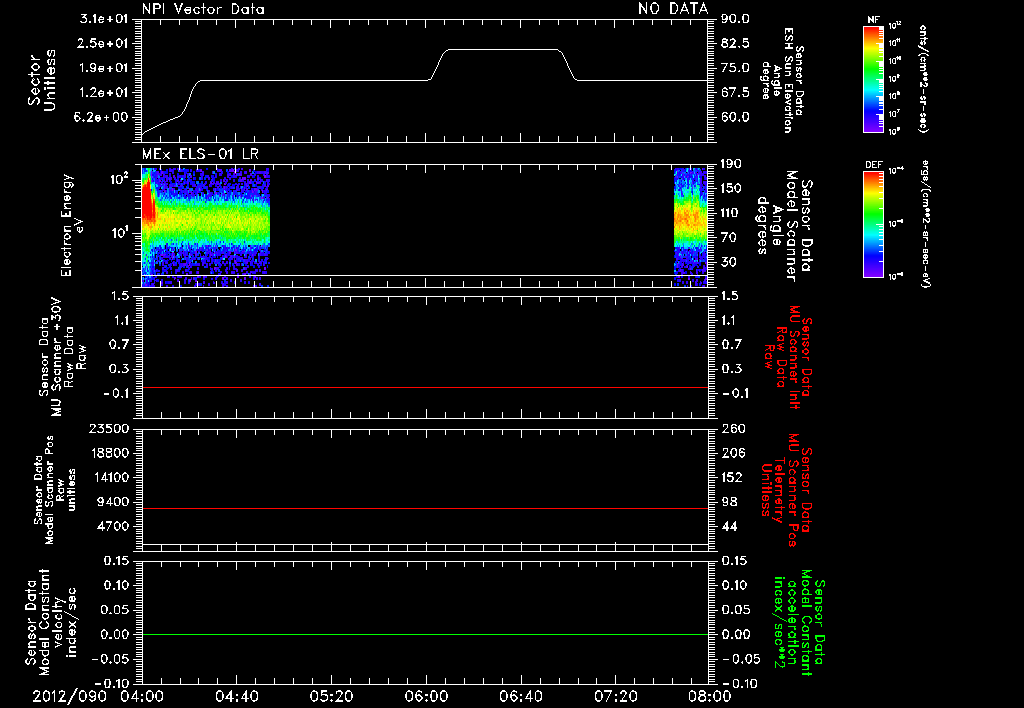Click the red line in the Scanner Pos panel
This screenshot has width=1024, height=708.
click(x=425, y=508)
